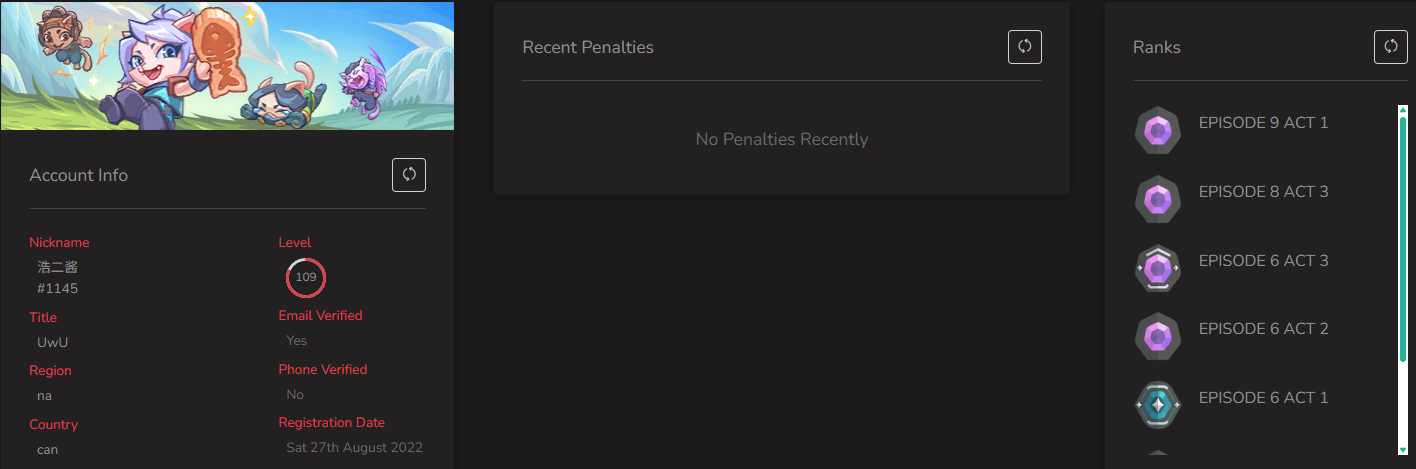Click the EPISODE 8 ACT 3 label
Viewport: 1416px width, 469px height.
pyautogui.click(x=1263, y=192)
